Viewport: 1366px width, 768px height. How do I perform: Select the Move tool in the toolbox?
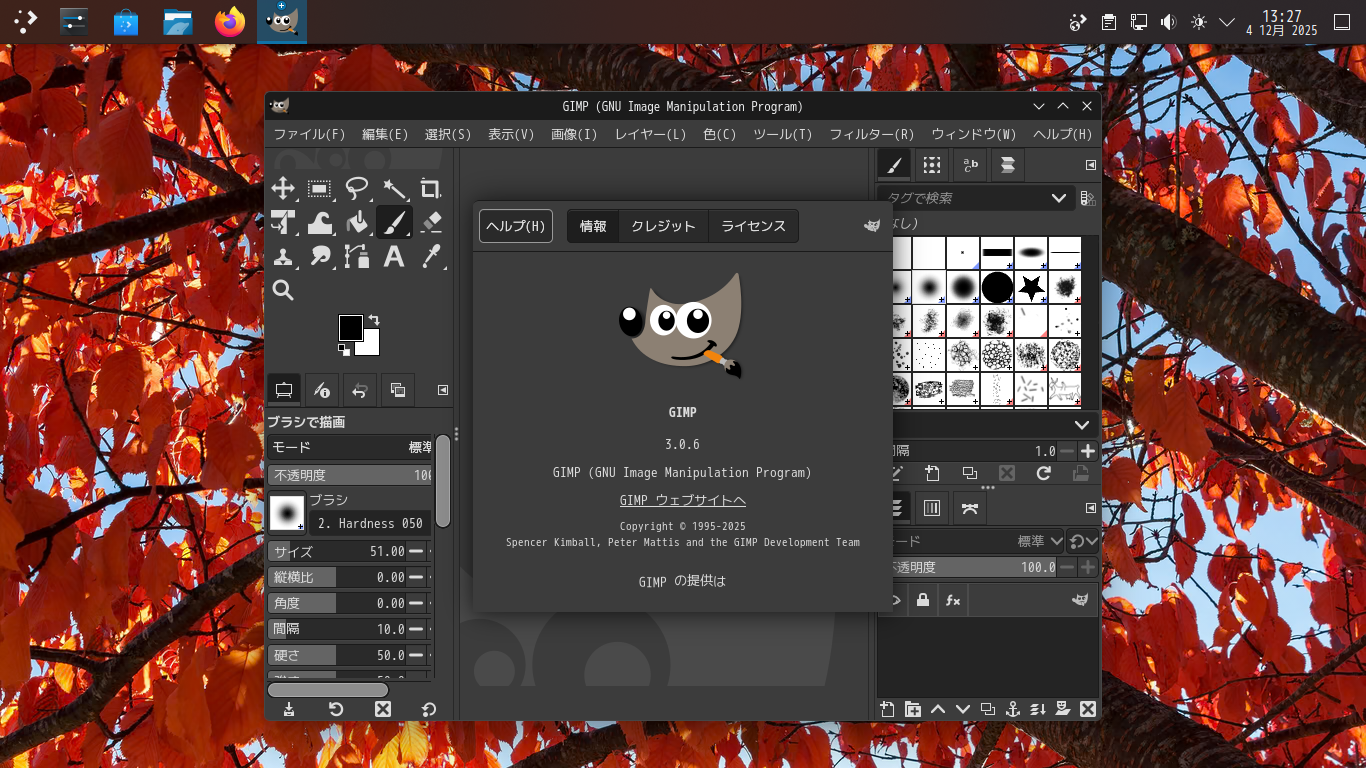click(x=283, y=188)
